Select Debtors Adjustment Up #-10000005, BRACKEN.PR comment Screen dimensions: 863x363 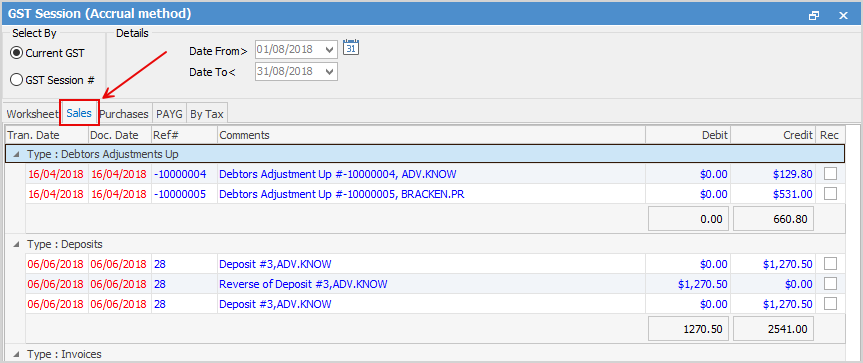(342, 194)
